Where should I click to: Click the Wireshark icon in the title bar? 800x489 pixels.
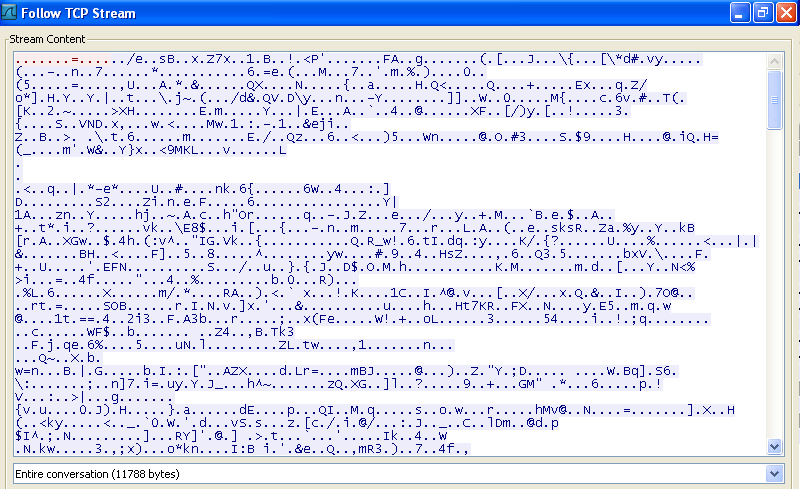tap(12, 13)
